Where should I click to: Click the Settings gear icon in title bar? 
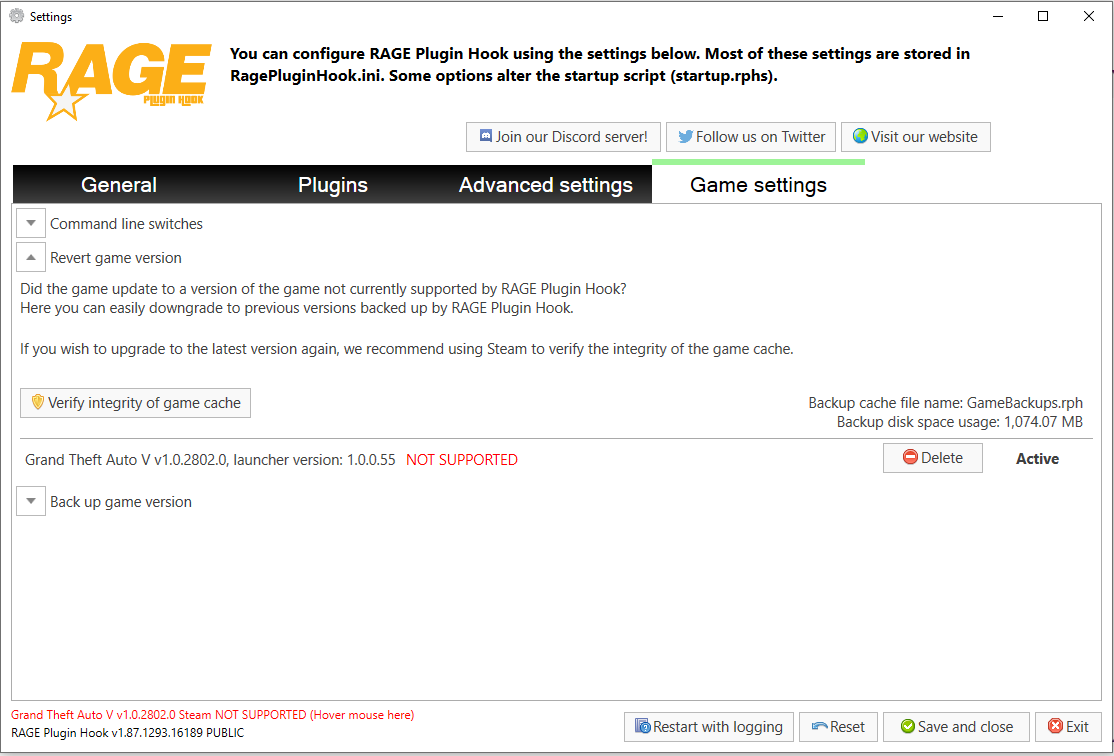click(16, 16)
